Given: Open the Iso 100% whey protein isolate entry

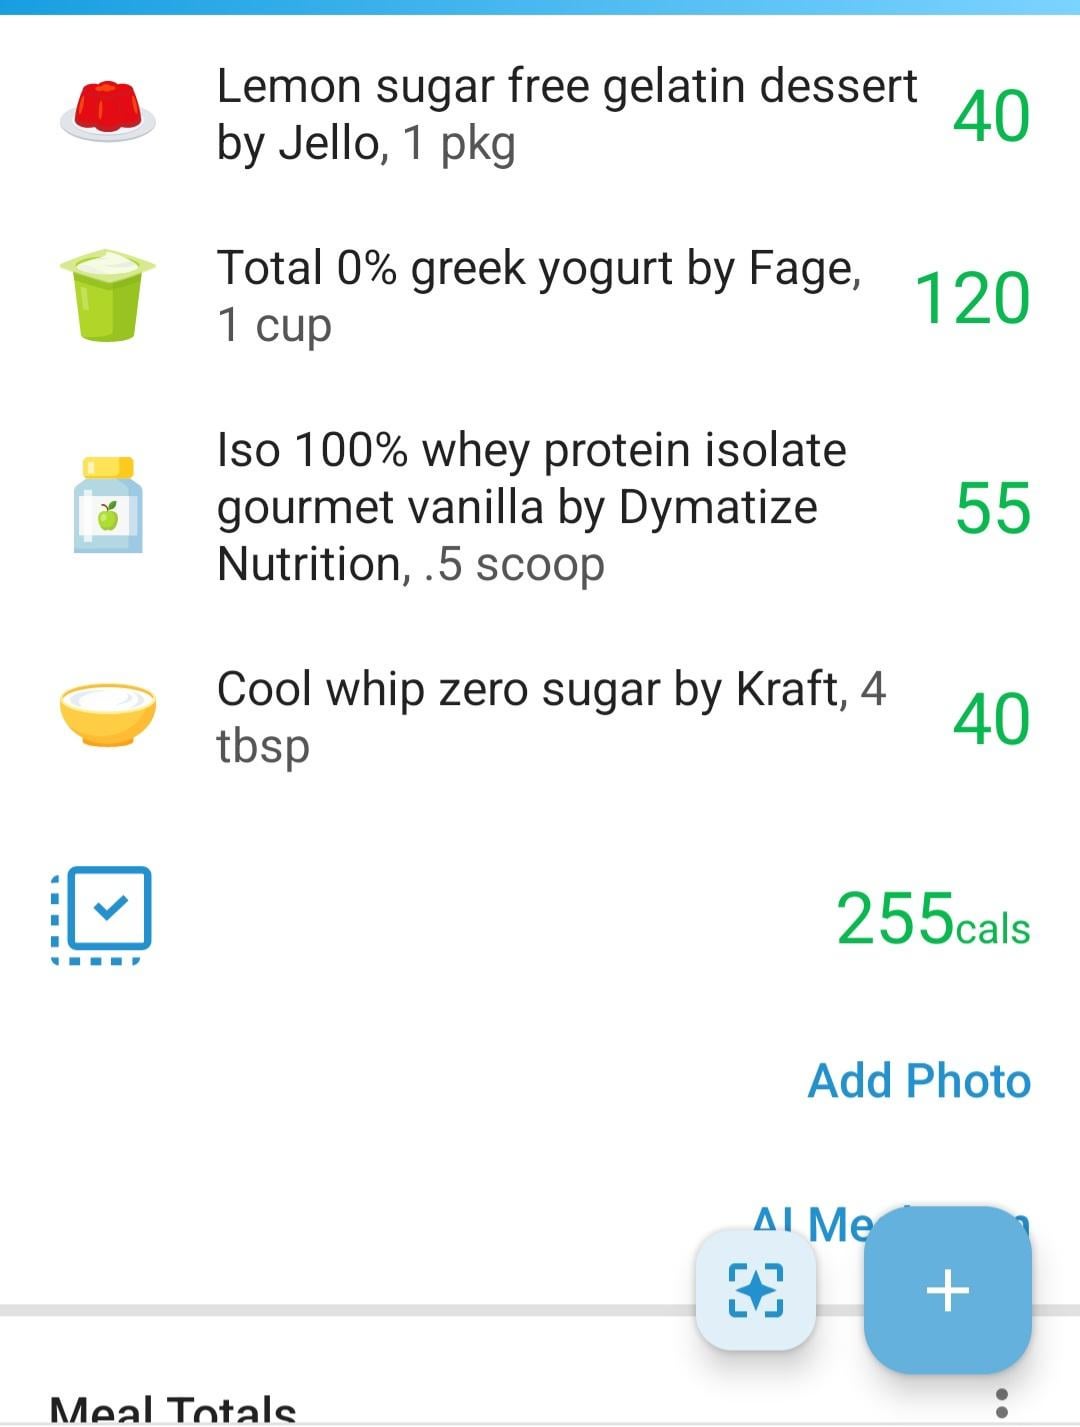Looking at the screenshot, I should click(x=531, y=506).
